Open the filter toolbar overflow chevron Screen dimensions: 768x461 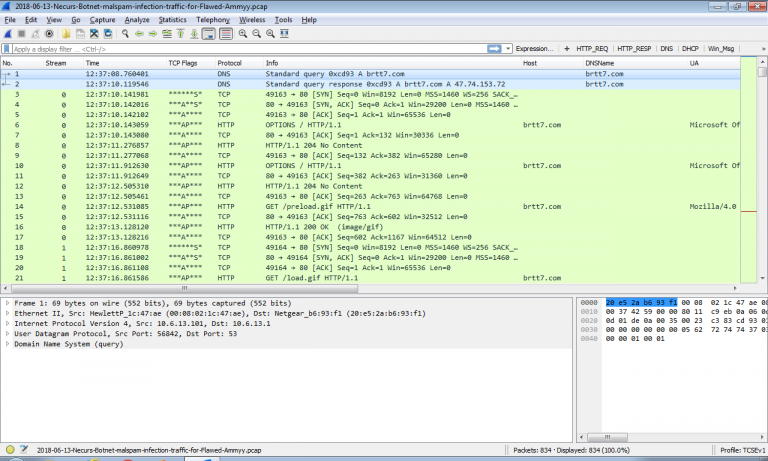763,49
